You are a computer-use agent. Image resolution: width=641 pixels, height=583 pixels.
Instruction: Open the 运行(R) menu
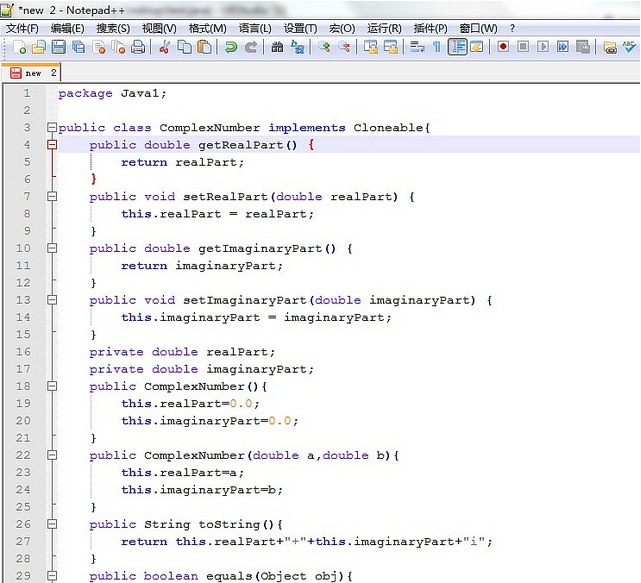(384, 28)
